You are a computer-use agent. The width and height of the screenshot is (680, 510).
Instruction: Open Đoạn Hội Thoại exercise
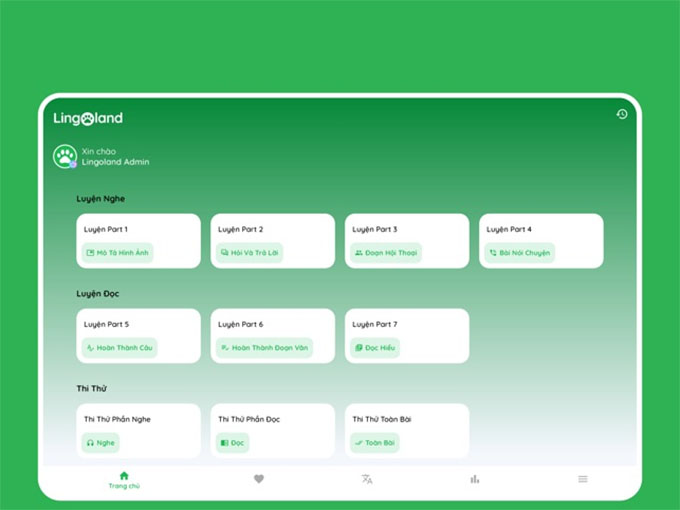383,253
